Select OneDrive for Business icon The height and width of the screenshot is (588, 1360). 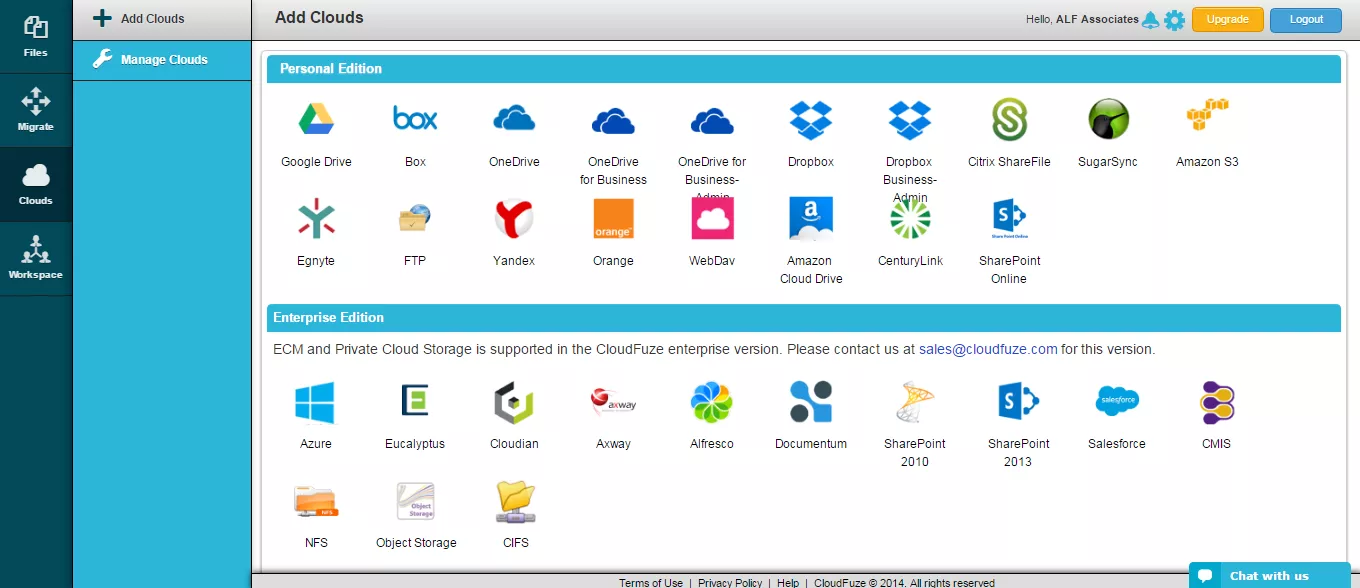point(613,121)
